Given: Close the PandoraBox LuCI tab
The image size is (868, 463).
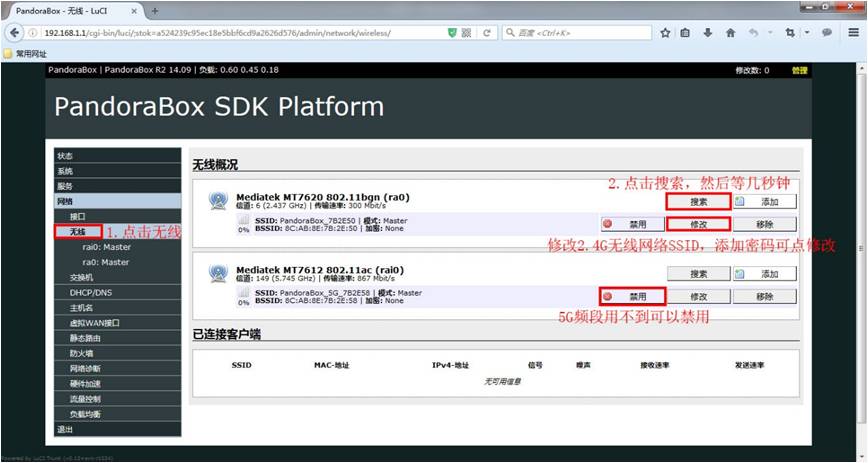Looking at the screenshot, I should pos(135,11).
